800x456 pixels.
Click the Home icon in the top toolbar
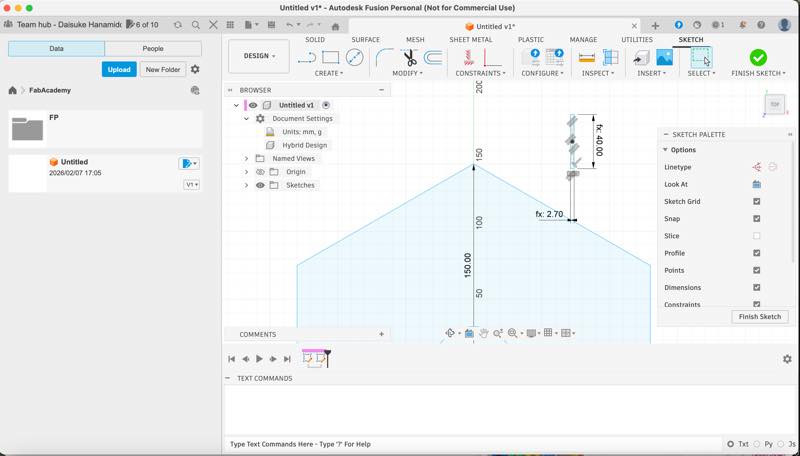pyautogui.click(x=335, y=26)
